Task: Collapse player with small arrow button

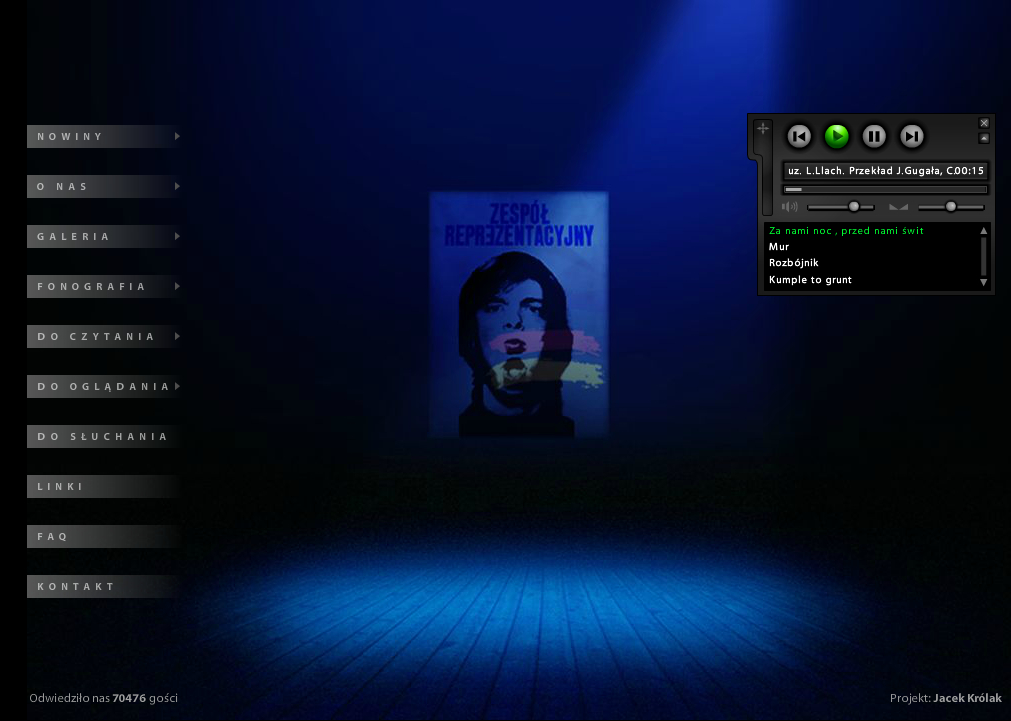Action: [x=984, y=138]
